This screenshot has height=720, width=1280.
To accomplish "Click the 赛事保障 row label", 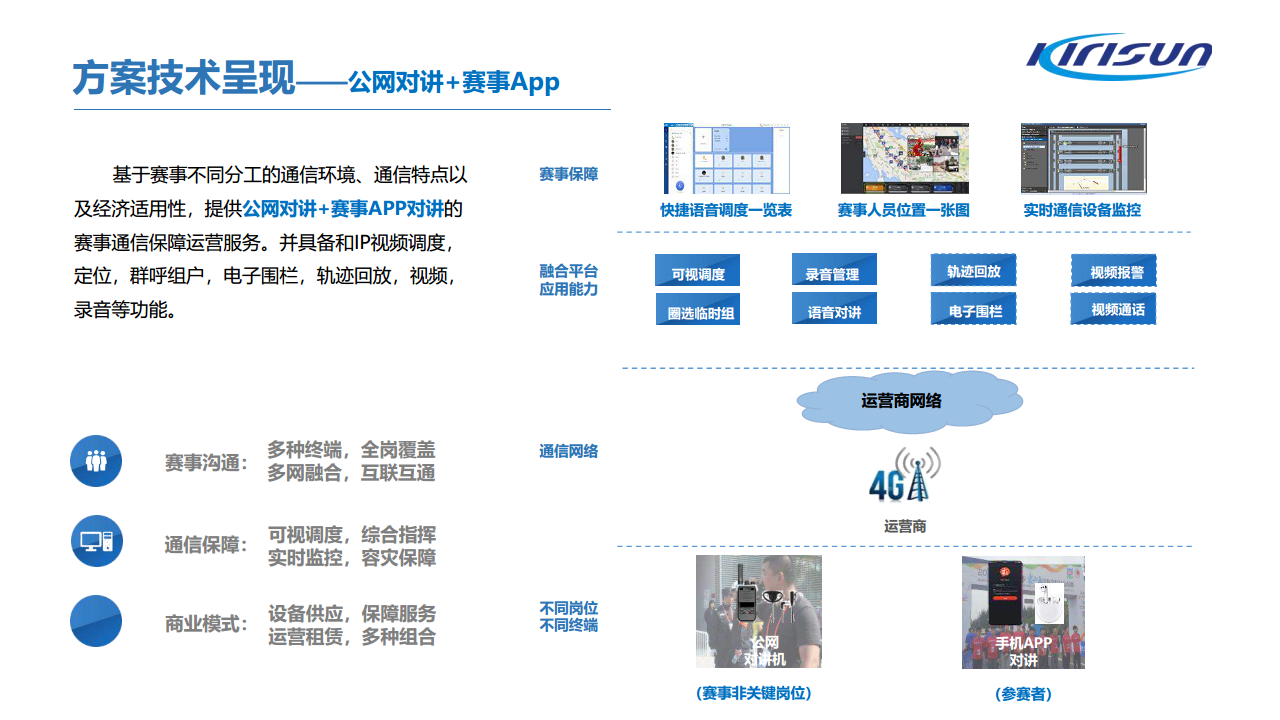I will point(568,174).
